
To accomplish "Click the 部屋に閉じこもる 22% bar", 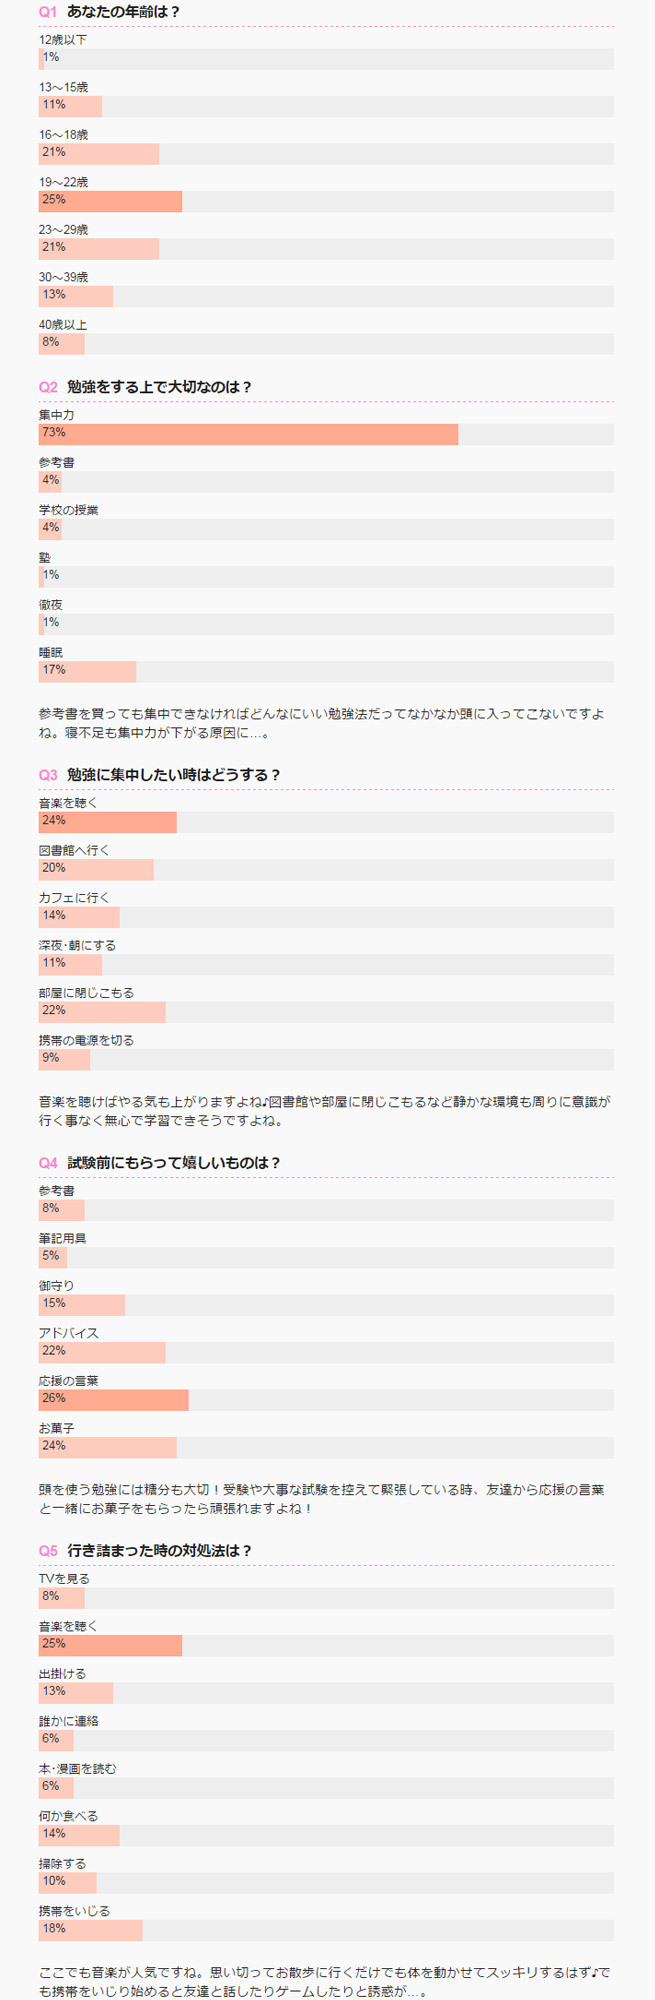I will (102, 1012).
